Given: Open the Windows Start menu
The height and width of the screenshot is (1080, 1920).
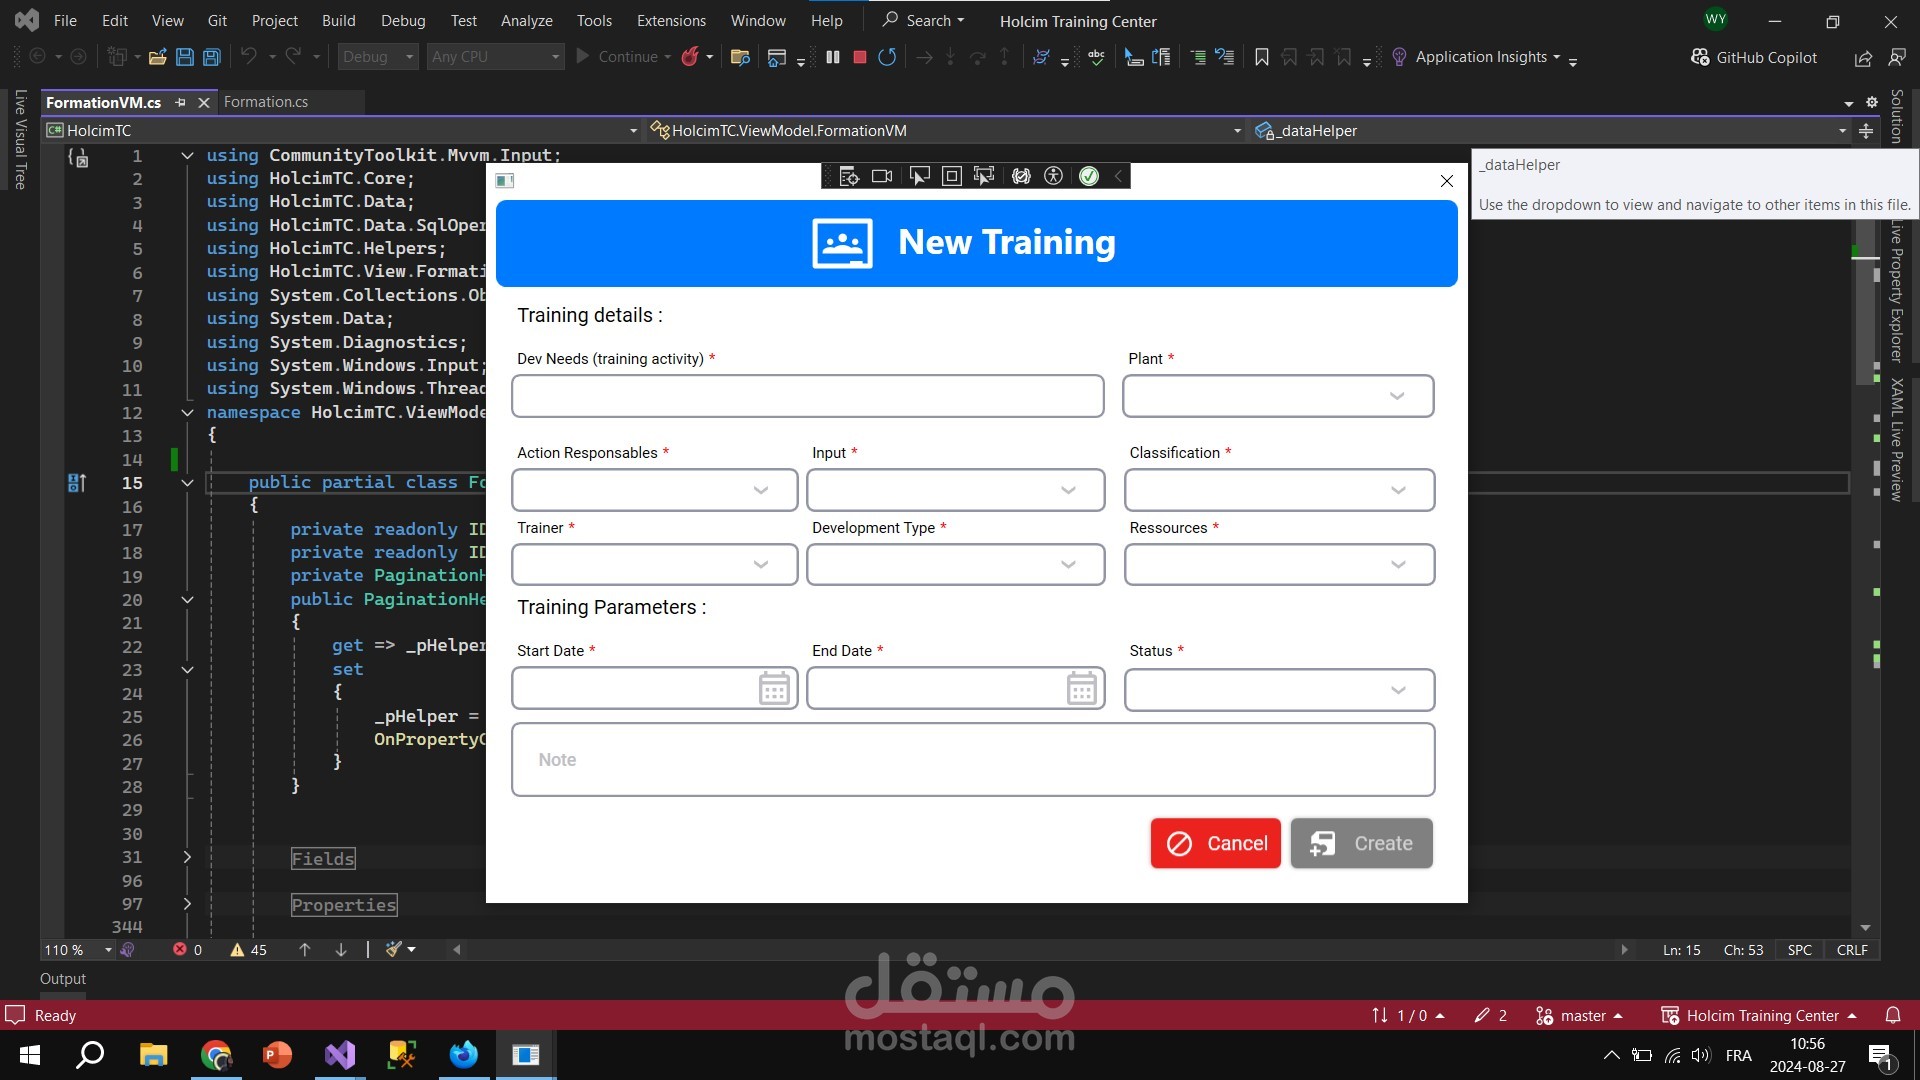Looking at the screenshot, I should tap(29, 1055).
